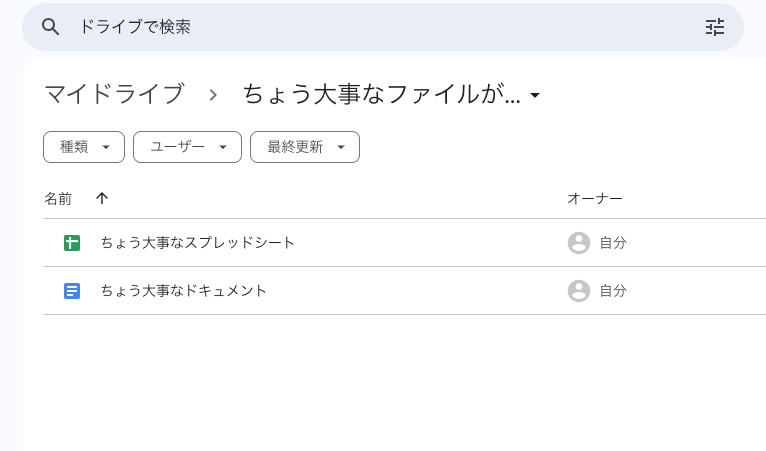The image size is (766, 451).
Task: Expand the ユーザー filter dropdown
Action: pos(187,147)
